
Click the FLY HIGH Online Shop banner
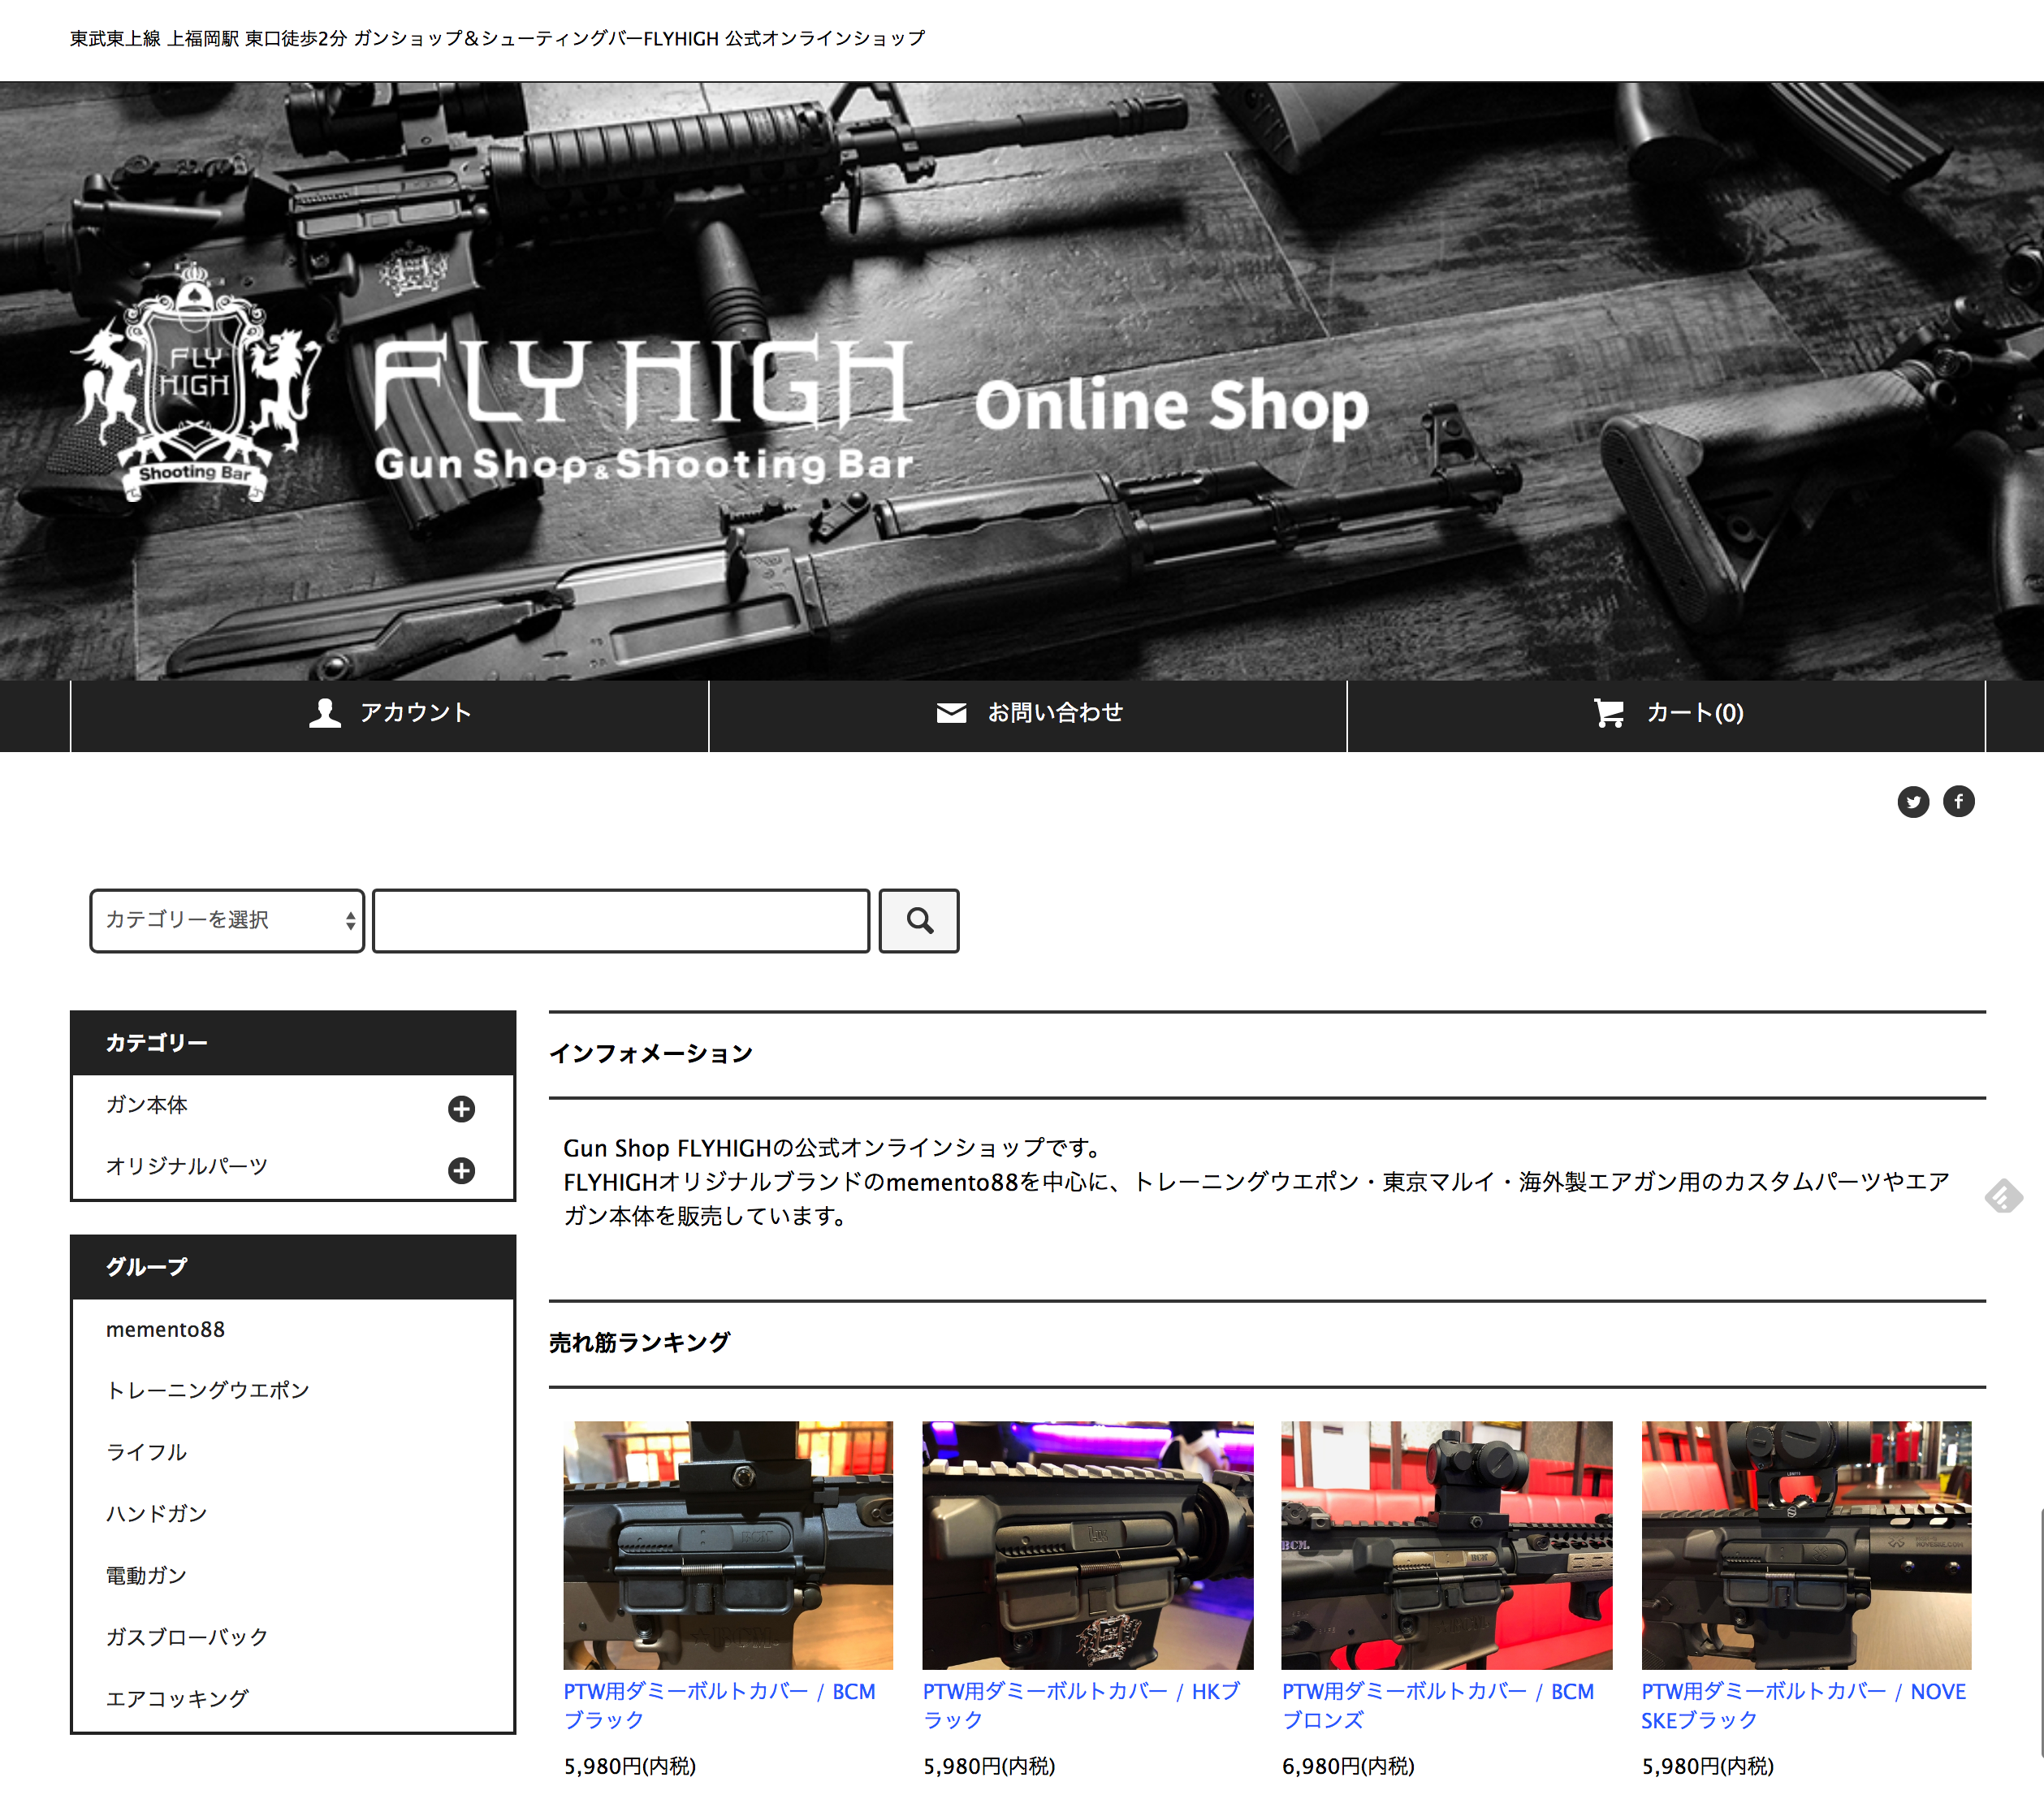[x=1022, y=382]
